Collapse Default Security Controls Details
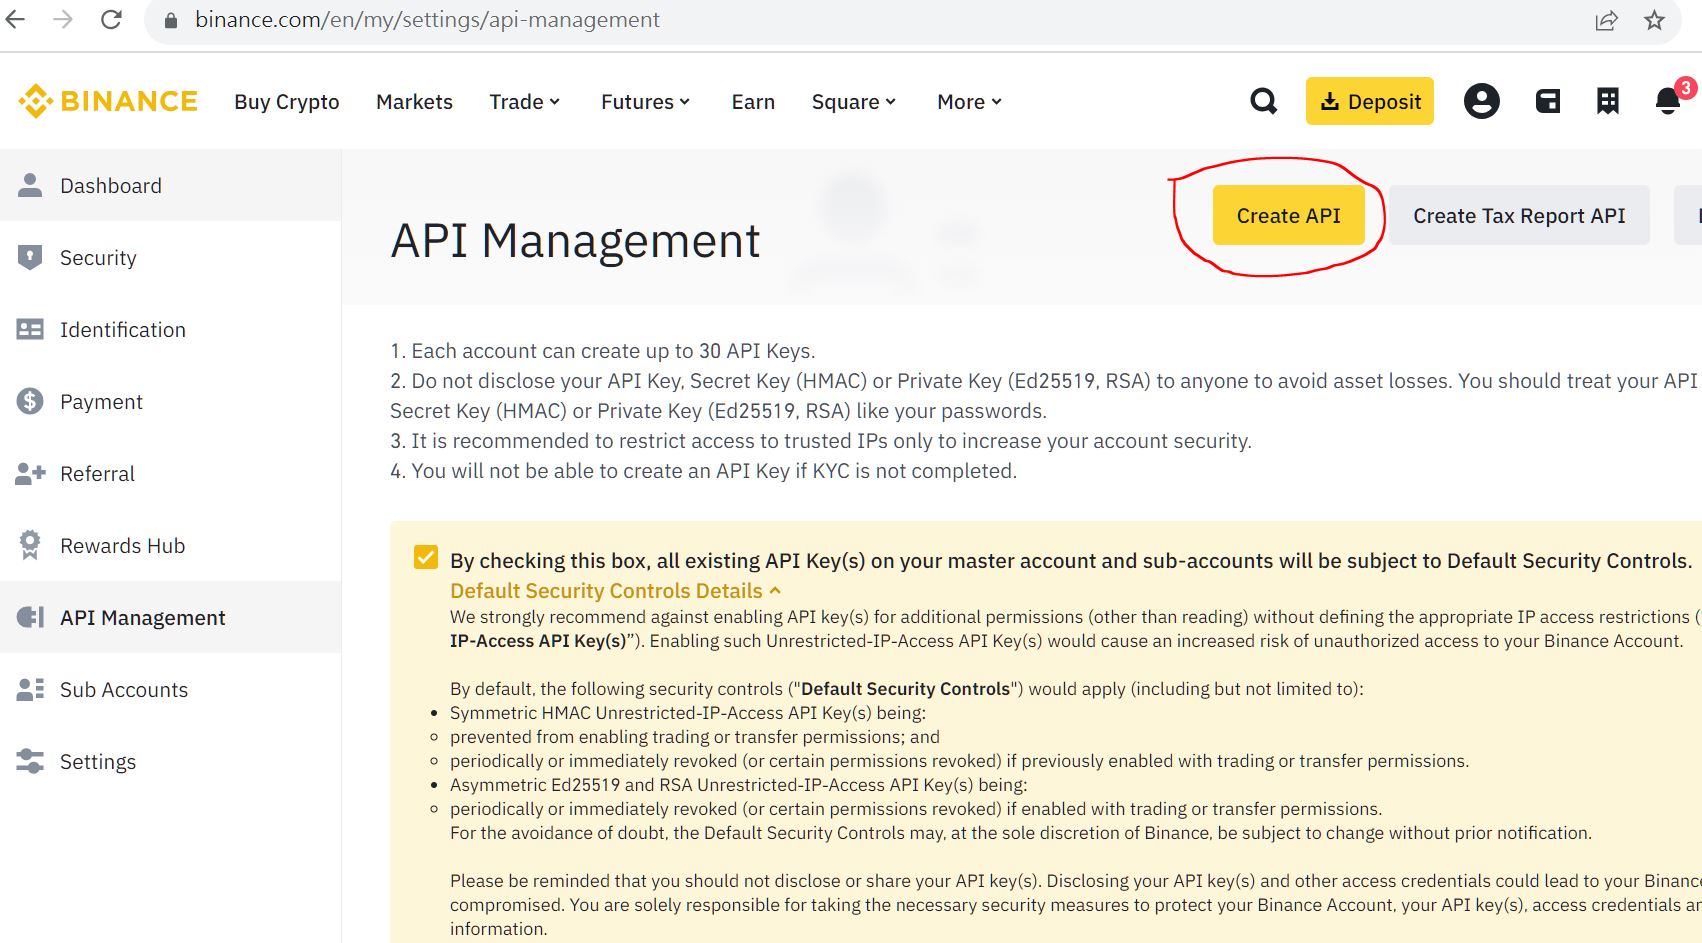This screenshot has height=943, width=1702. click(x=614, y=591)
